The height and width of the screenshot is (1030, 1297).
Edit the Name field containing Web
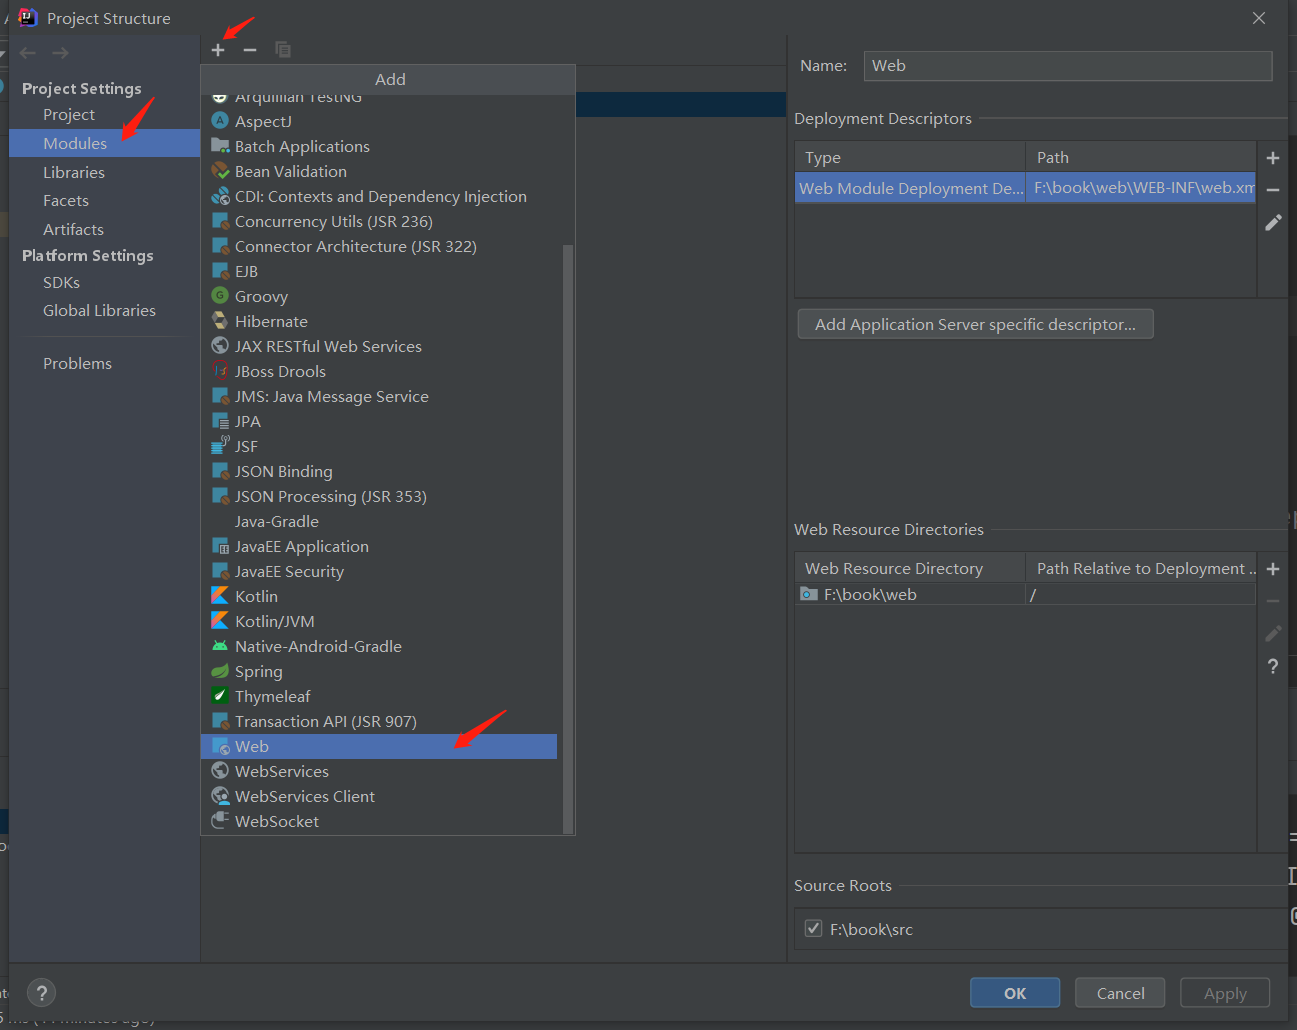tap(1067, 65)
